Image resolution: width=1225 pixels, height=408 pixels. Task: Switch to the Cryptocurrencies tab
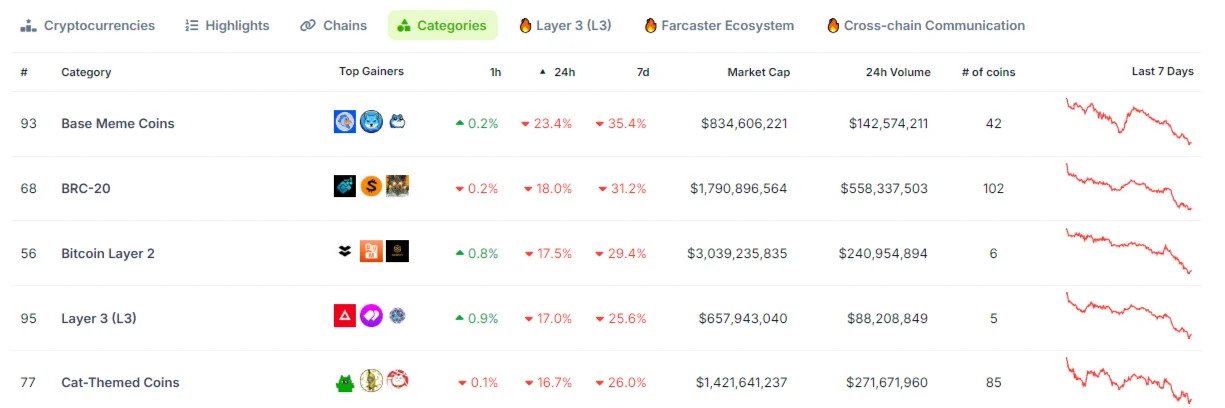[88, 25]
